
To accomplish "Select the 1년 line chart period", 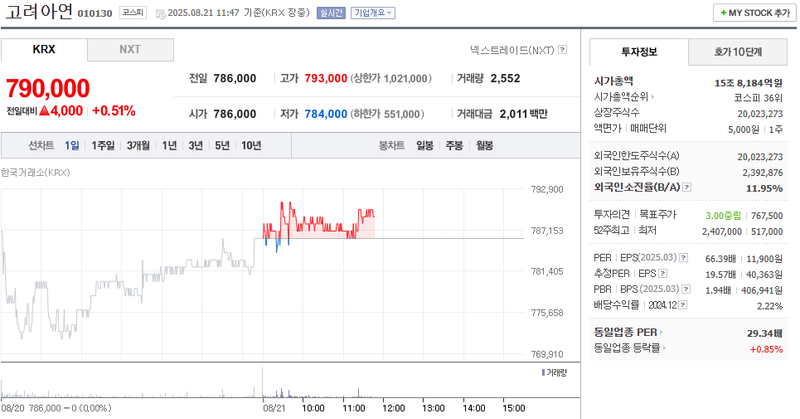I will pos(169,145).
